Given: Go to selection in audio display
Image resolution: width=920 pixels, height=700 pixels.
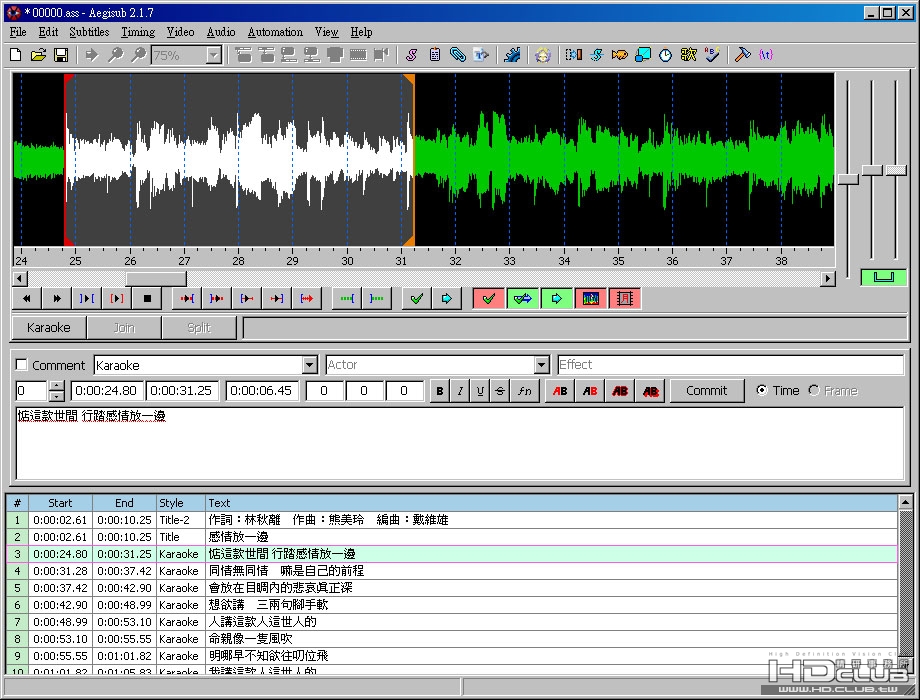Looking at the screenshot, I should pos(447,299).
